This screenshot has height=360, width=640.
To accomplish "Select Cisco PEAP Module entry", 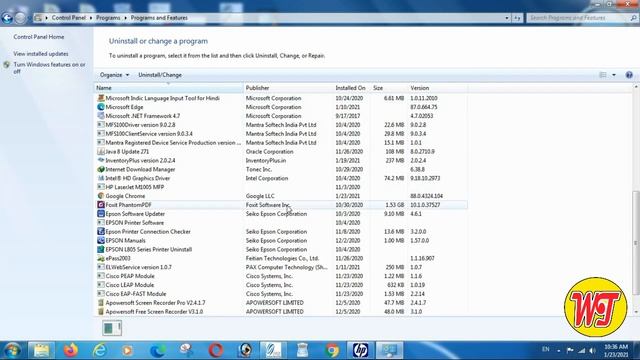I will pyautogui.click(x=281, y=276).
